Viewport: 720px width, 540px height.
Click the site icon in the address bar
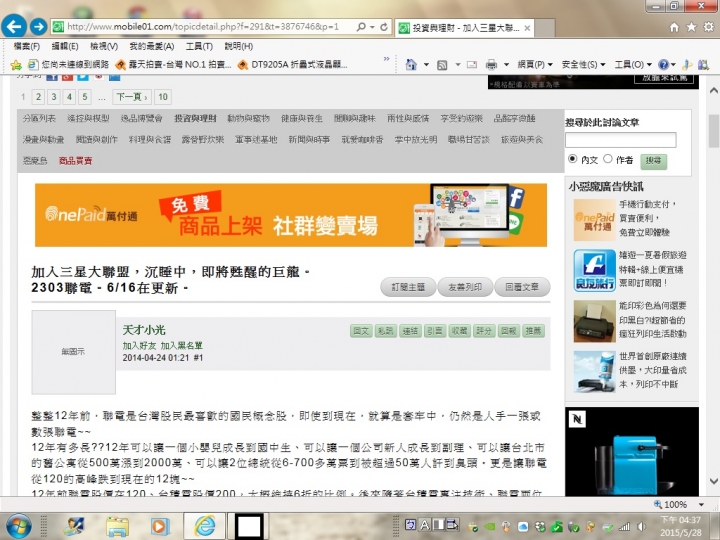58,27
